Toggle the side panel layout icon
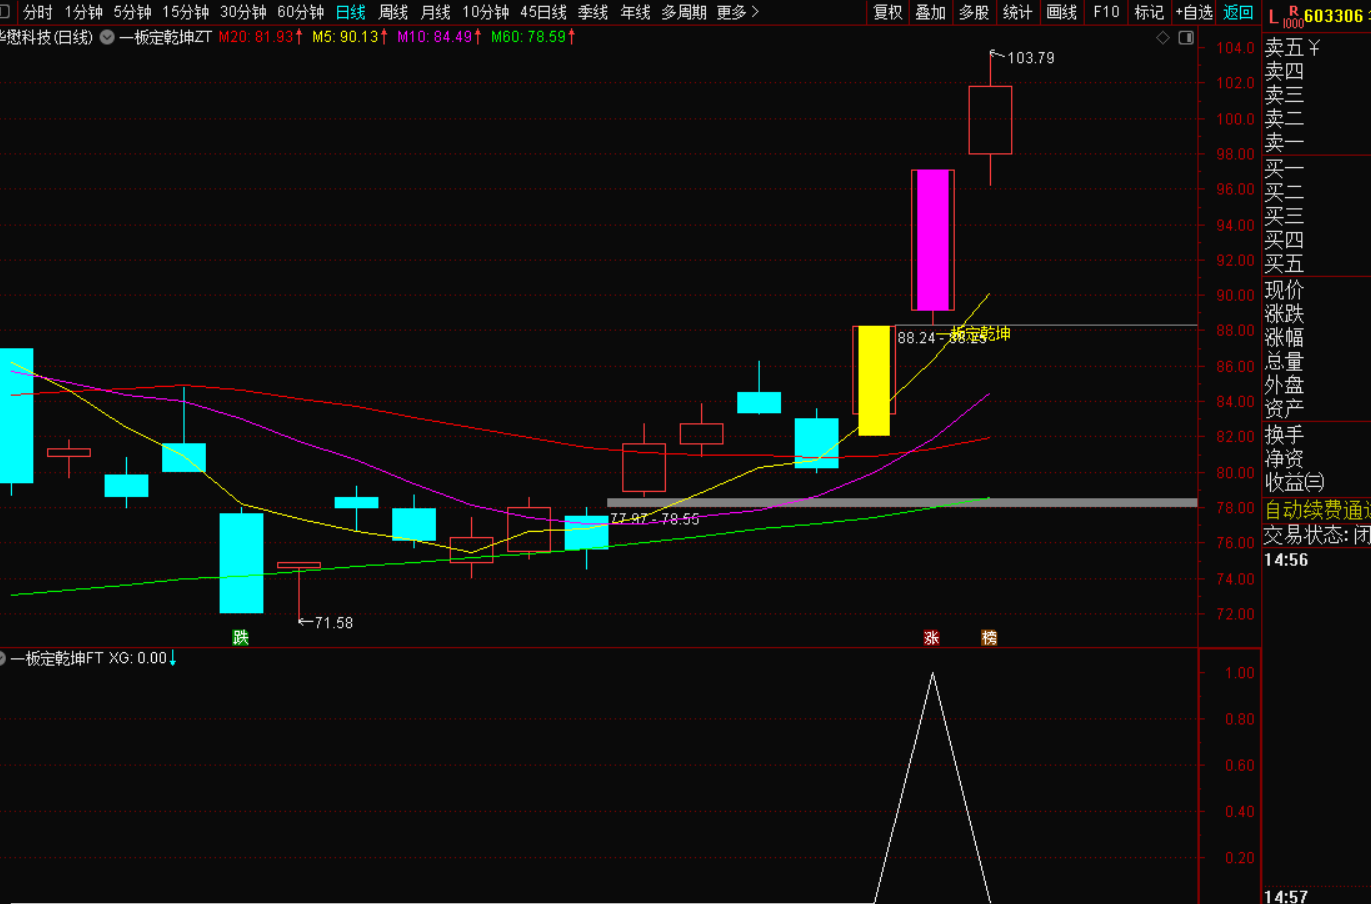Screen dimensions: 1371x904 tap(1186, 38)
